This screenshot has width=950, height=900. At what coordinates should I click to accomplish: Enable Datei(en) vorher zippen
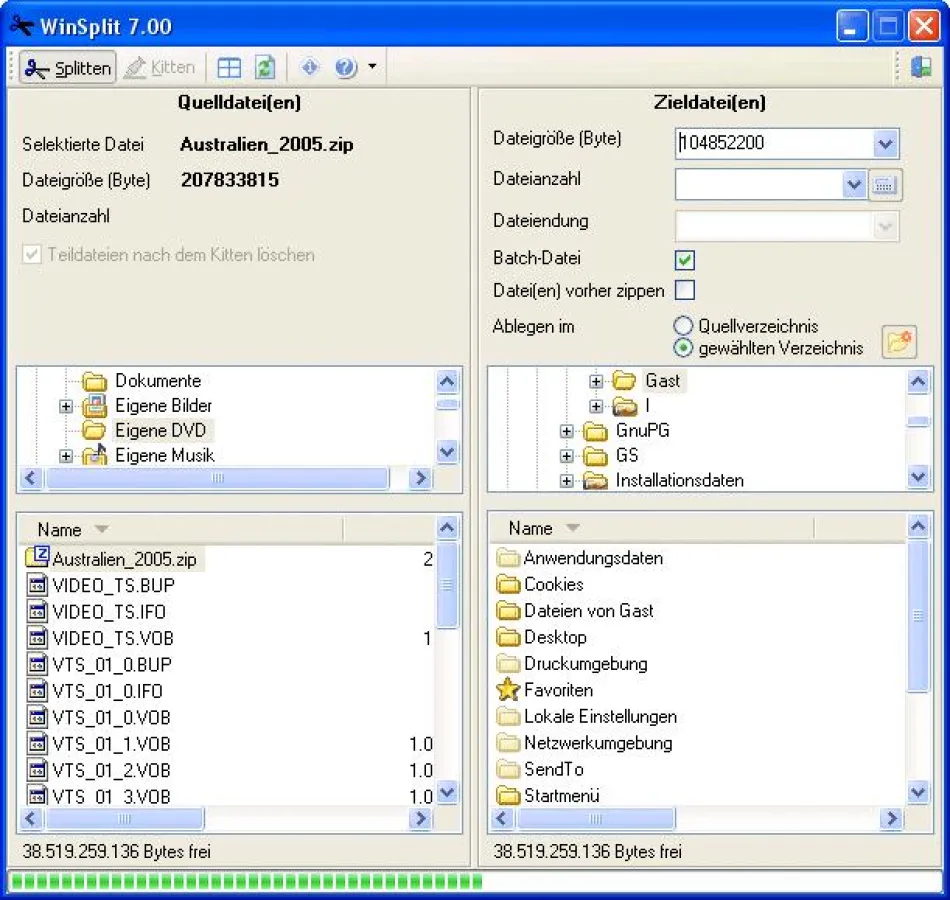[684, 291]
